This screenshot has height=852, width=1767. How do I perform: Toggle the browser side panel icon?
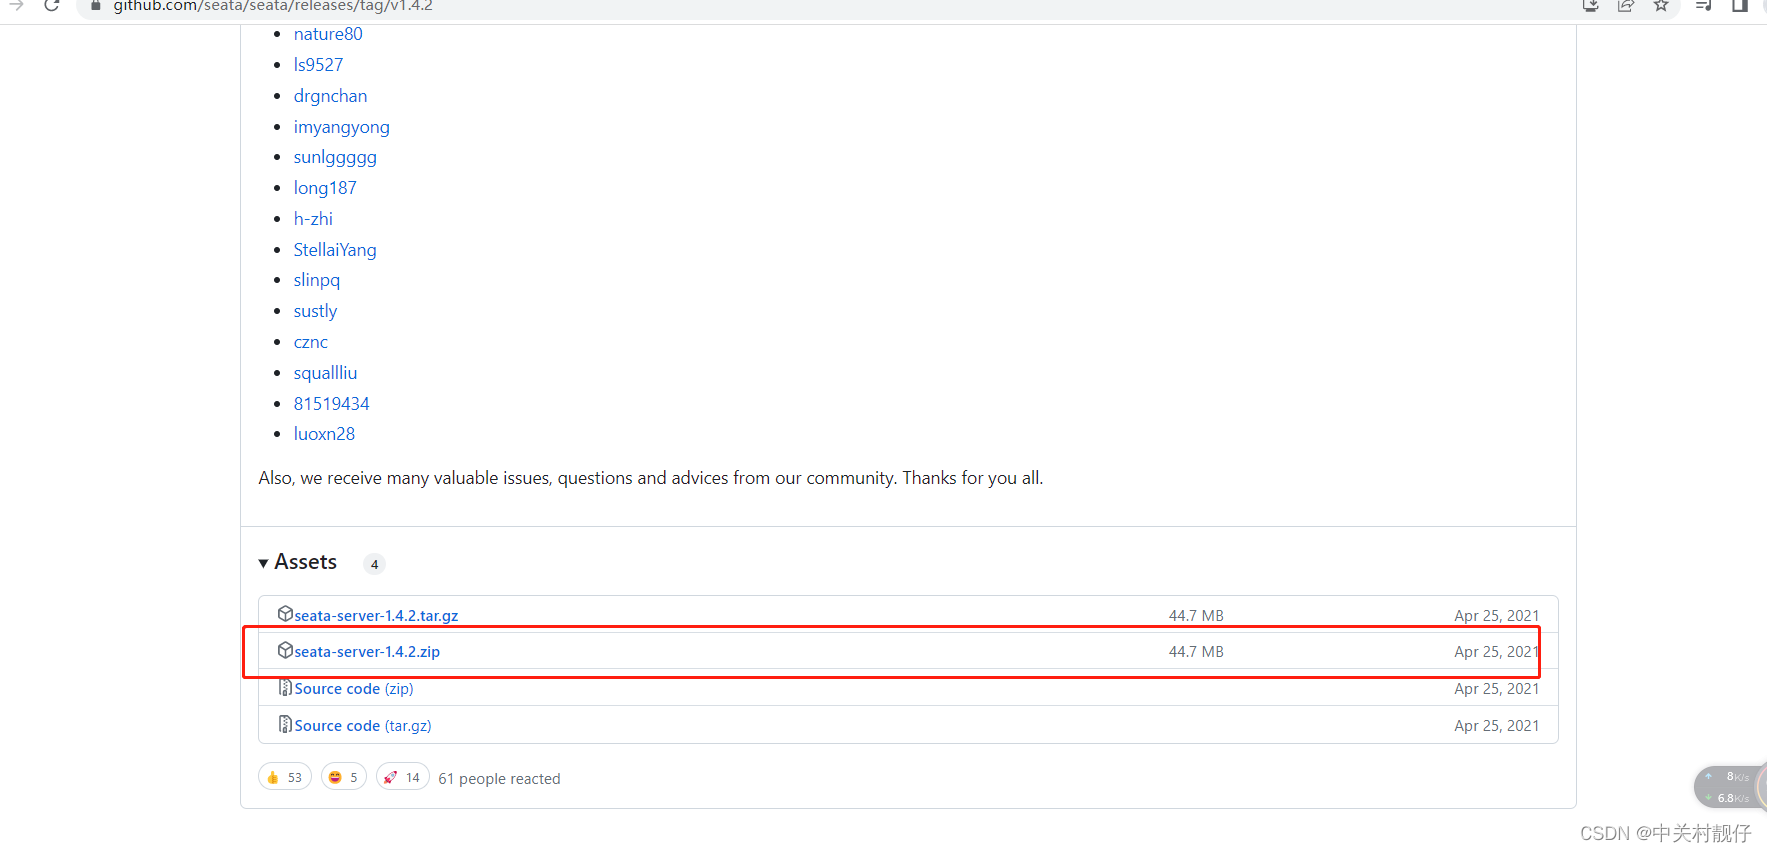[x=1740, y=6]
